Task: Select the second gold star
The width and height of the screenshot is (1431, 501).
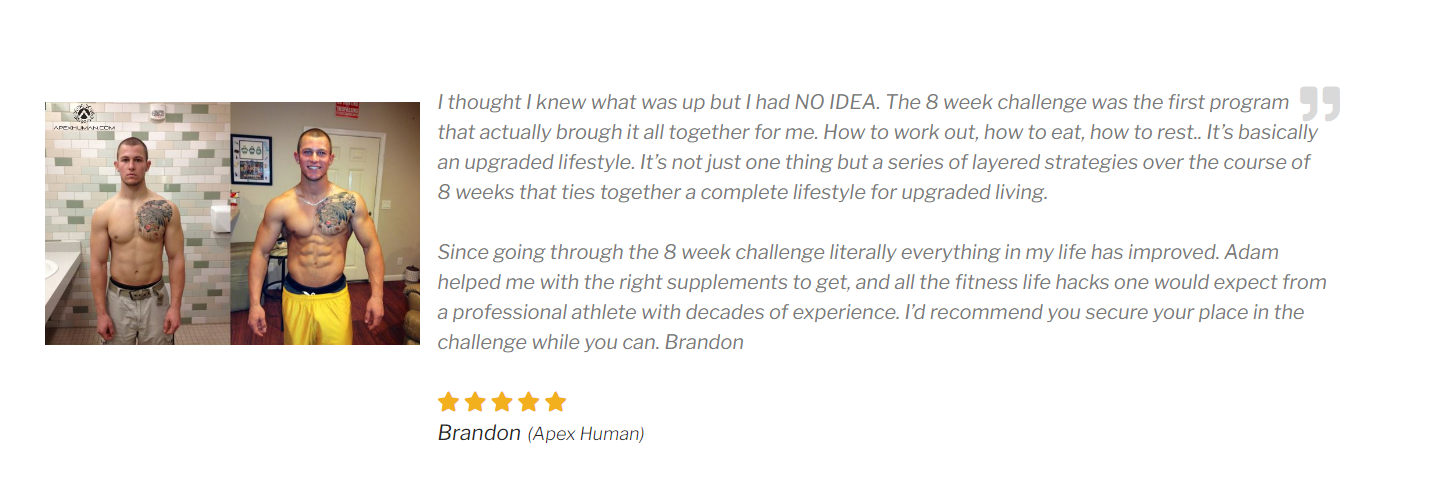Action: [475, 402]
